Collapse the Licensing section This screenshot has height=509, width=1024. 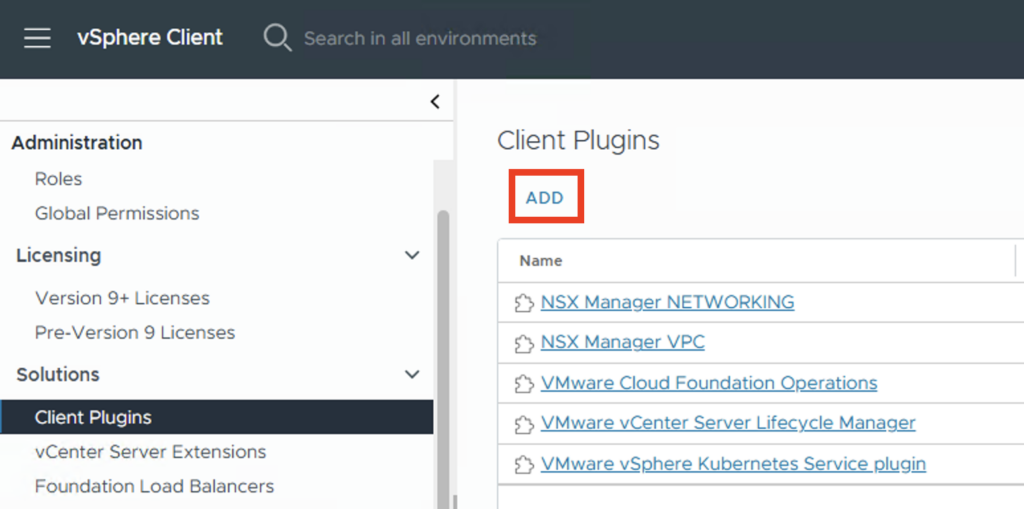pos(411,256)
